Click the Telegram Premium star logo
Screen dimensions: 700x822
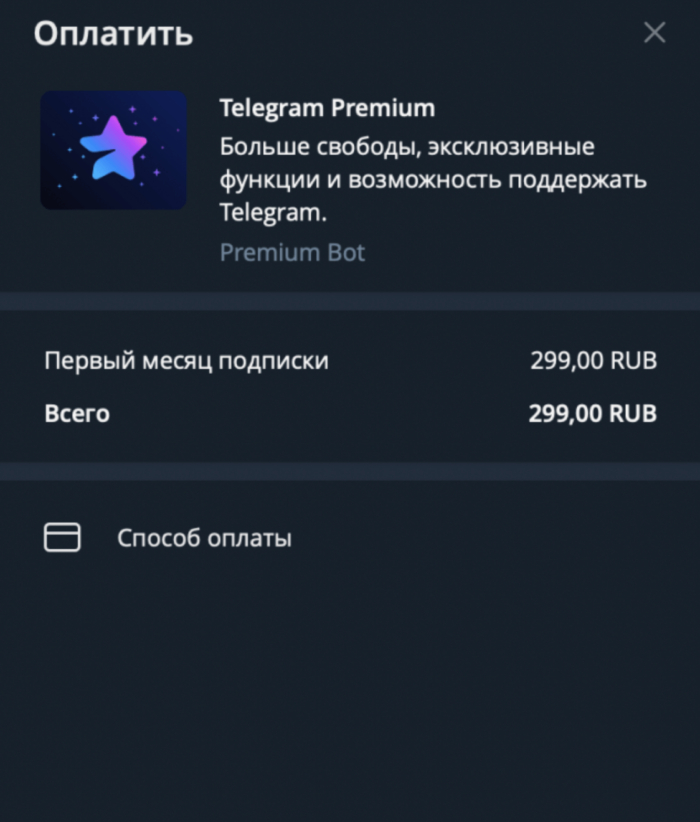[x=113, y=148]
